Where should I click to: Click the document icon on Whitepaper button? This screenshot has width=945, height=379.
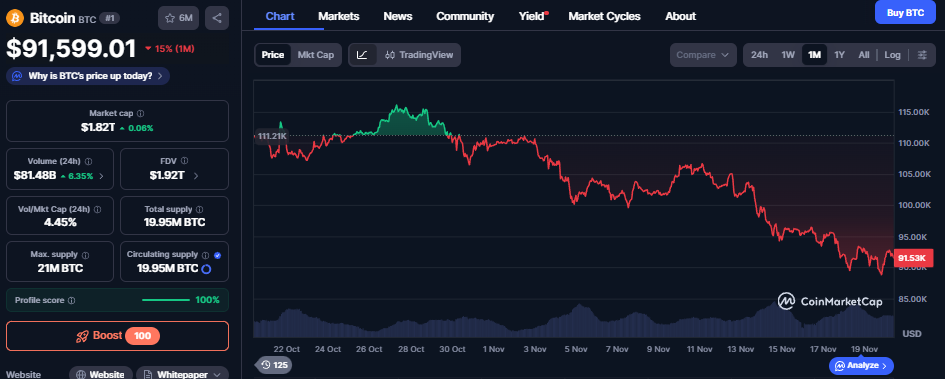[148, 374]
